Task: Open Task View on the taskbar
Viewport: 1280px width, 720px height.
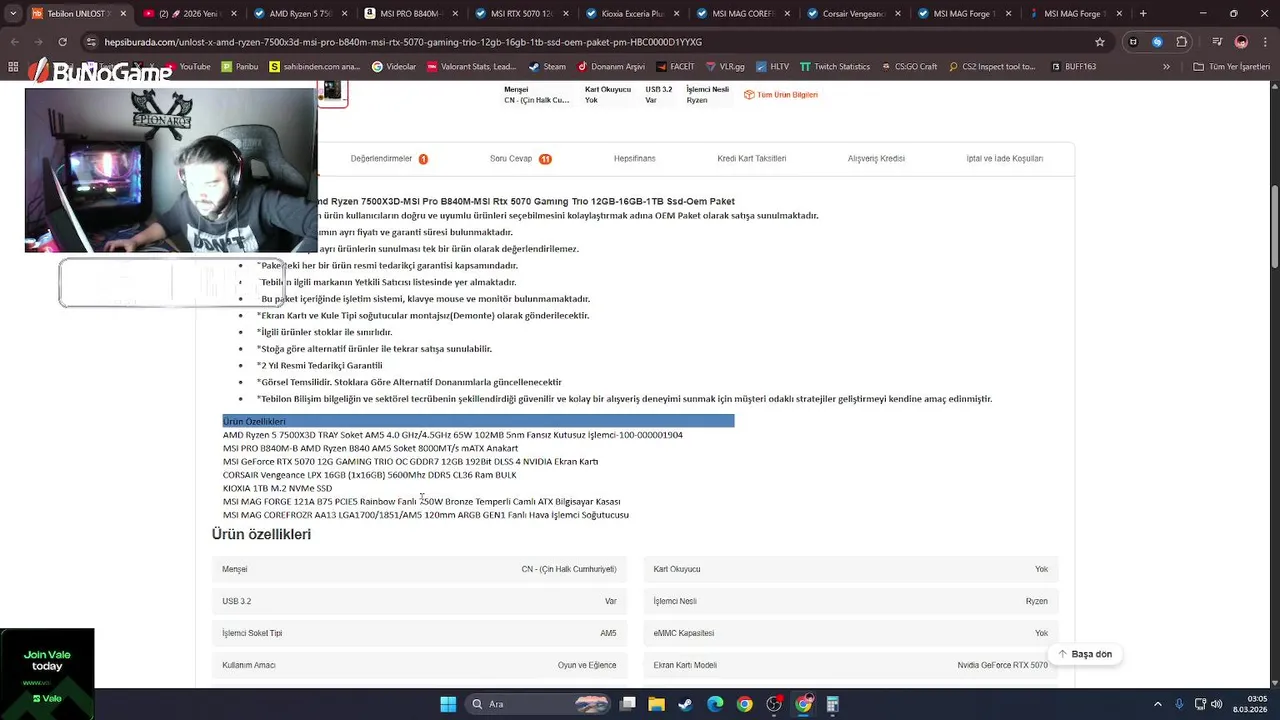Action: tap(628, 704)
